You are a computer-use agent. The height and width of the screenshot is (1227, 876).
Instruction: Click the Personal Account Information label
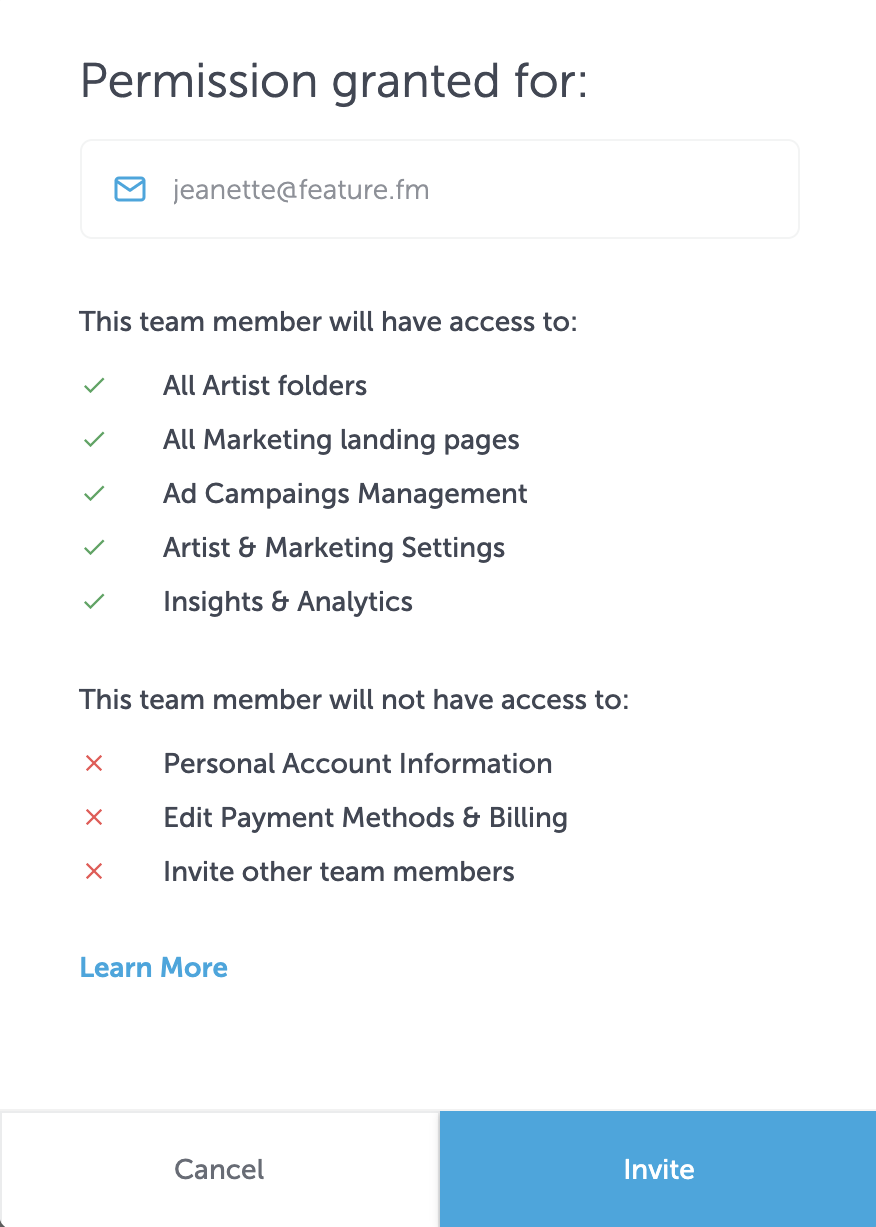click(358, 764)
